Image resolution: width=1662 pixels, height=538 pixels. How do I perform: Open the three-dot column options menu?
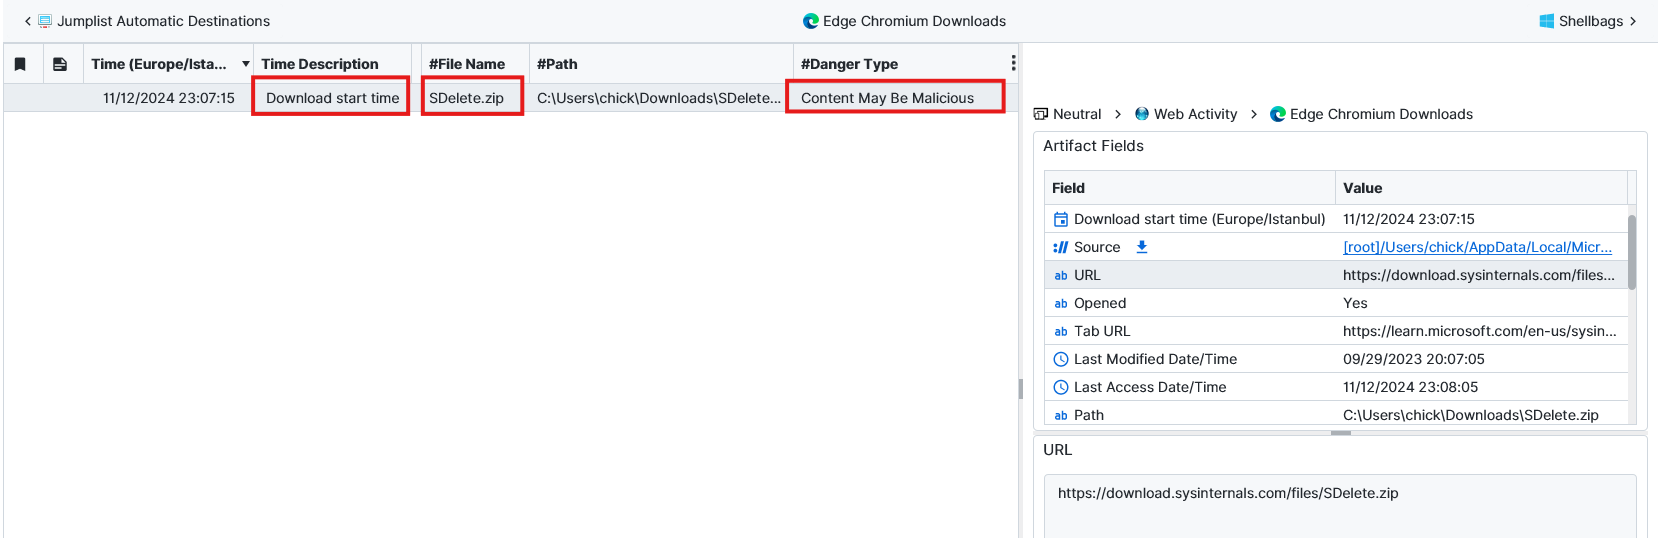(x=1013, y=63)
